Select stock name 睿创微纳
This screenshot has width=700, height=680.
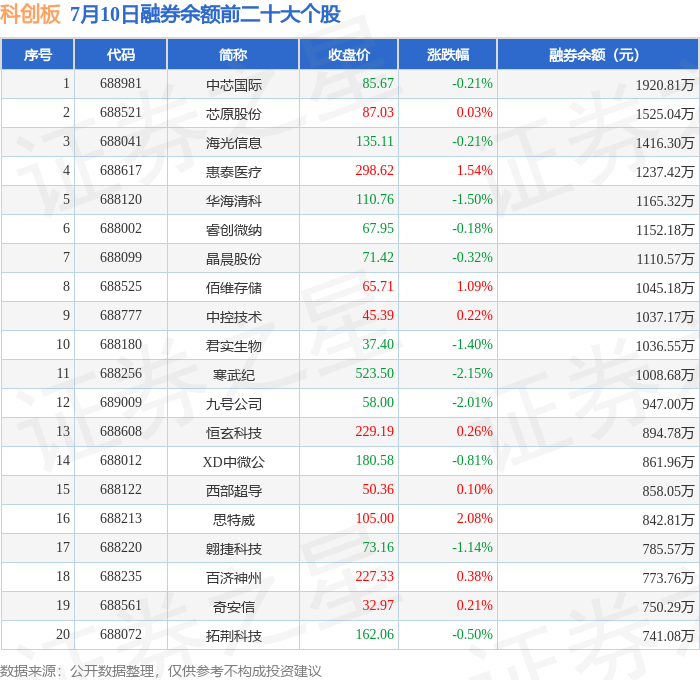click(233, 230)
